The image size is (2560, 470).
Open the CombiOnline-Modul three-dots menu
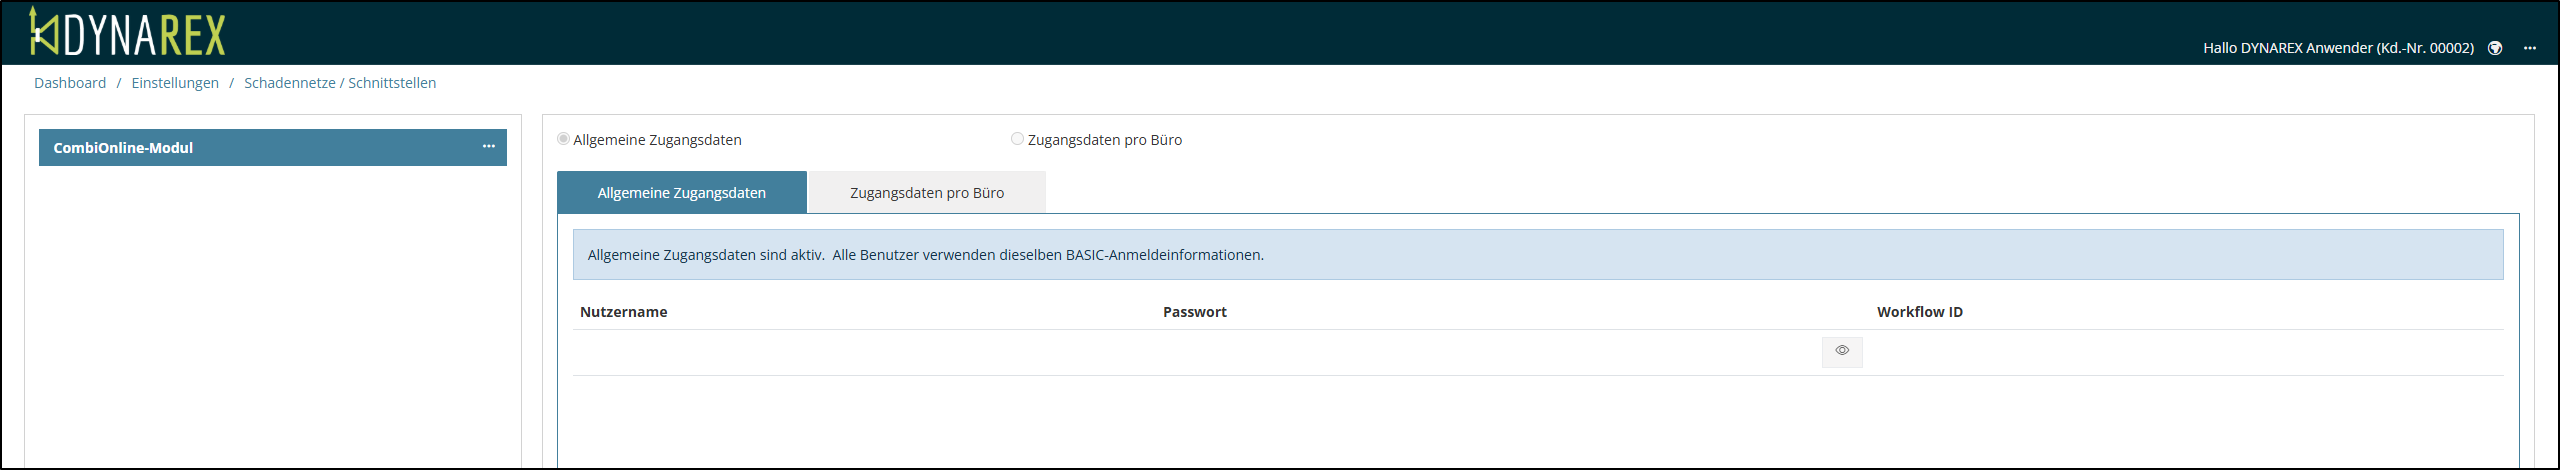[x=488, y=147]
